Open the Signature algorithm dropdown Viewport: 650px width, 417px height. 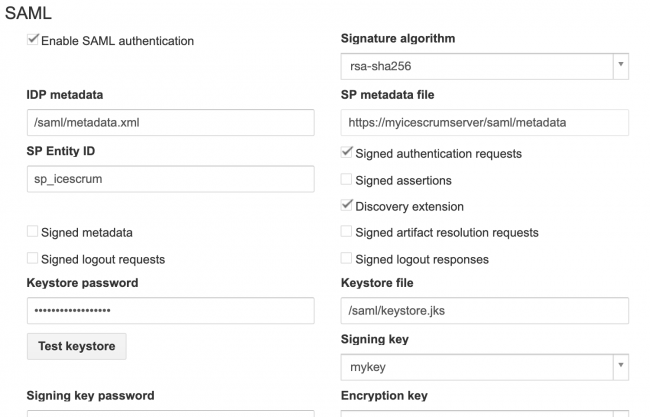pyautogui.click(x=620, y=67)
